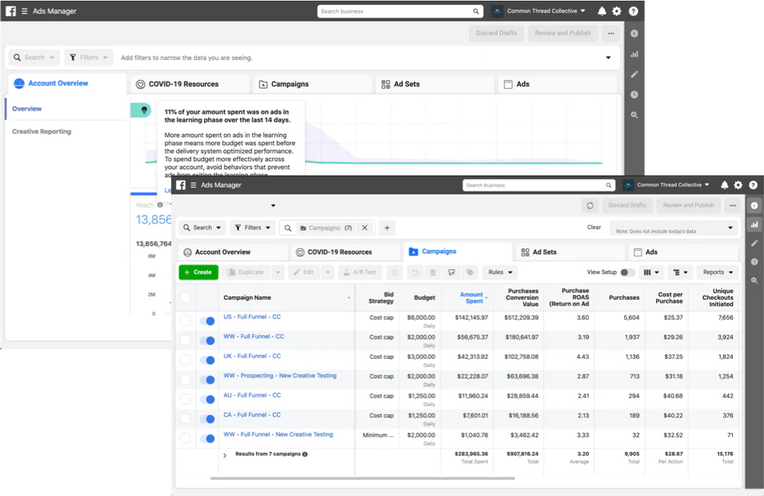This screenshot has width=764, height=496.
Task: Open the AU - Full Funnel - CC campaign link
Action: pyautogui.click(x=252, y=395)
